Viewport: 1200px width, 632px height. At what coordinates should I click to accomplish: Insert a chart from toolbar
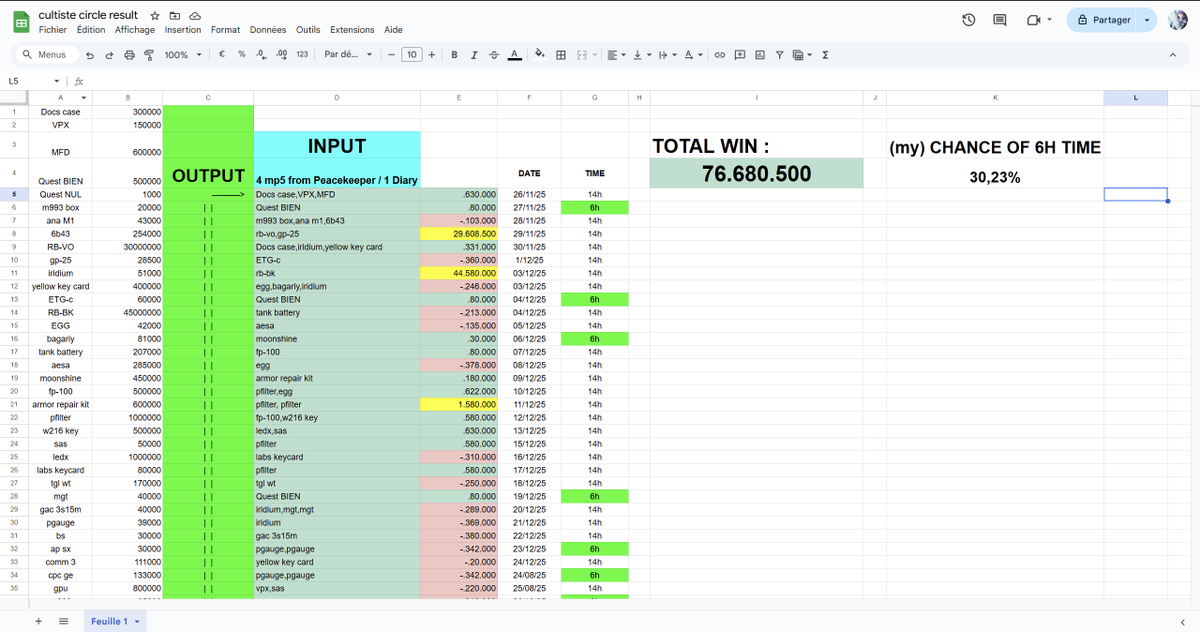click(x=760, y=55)
